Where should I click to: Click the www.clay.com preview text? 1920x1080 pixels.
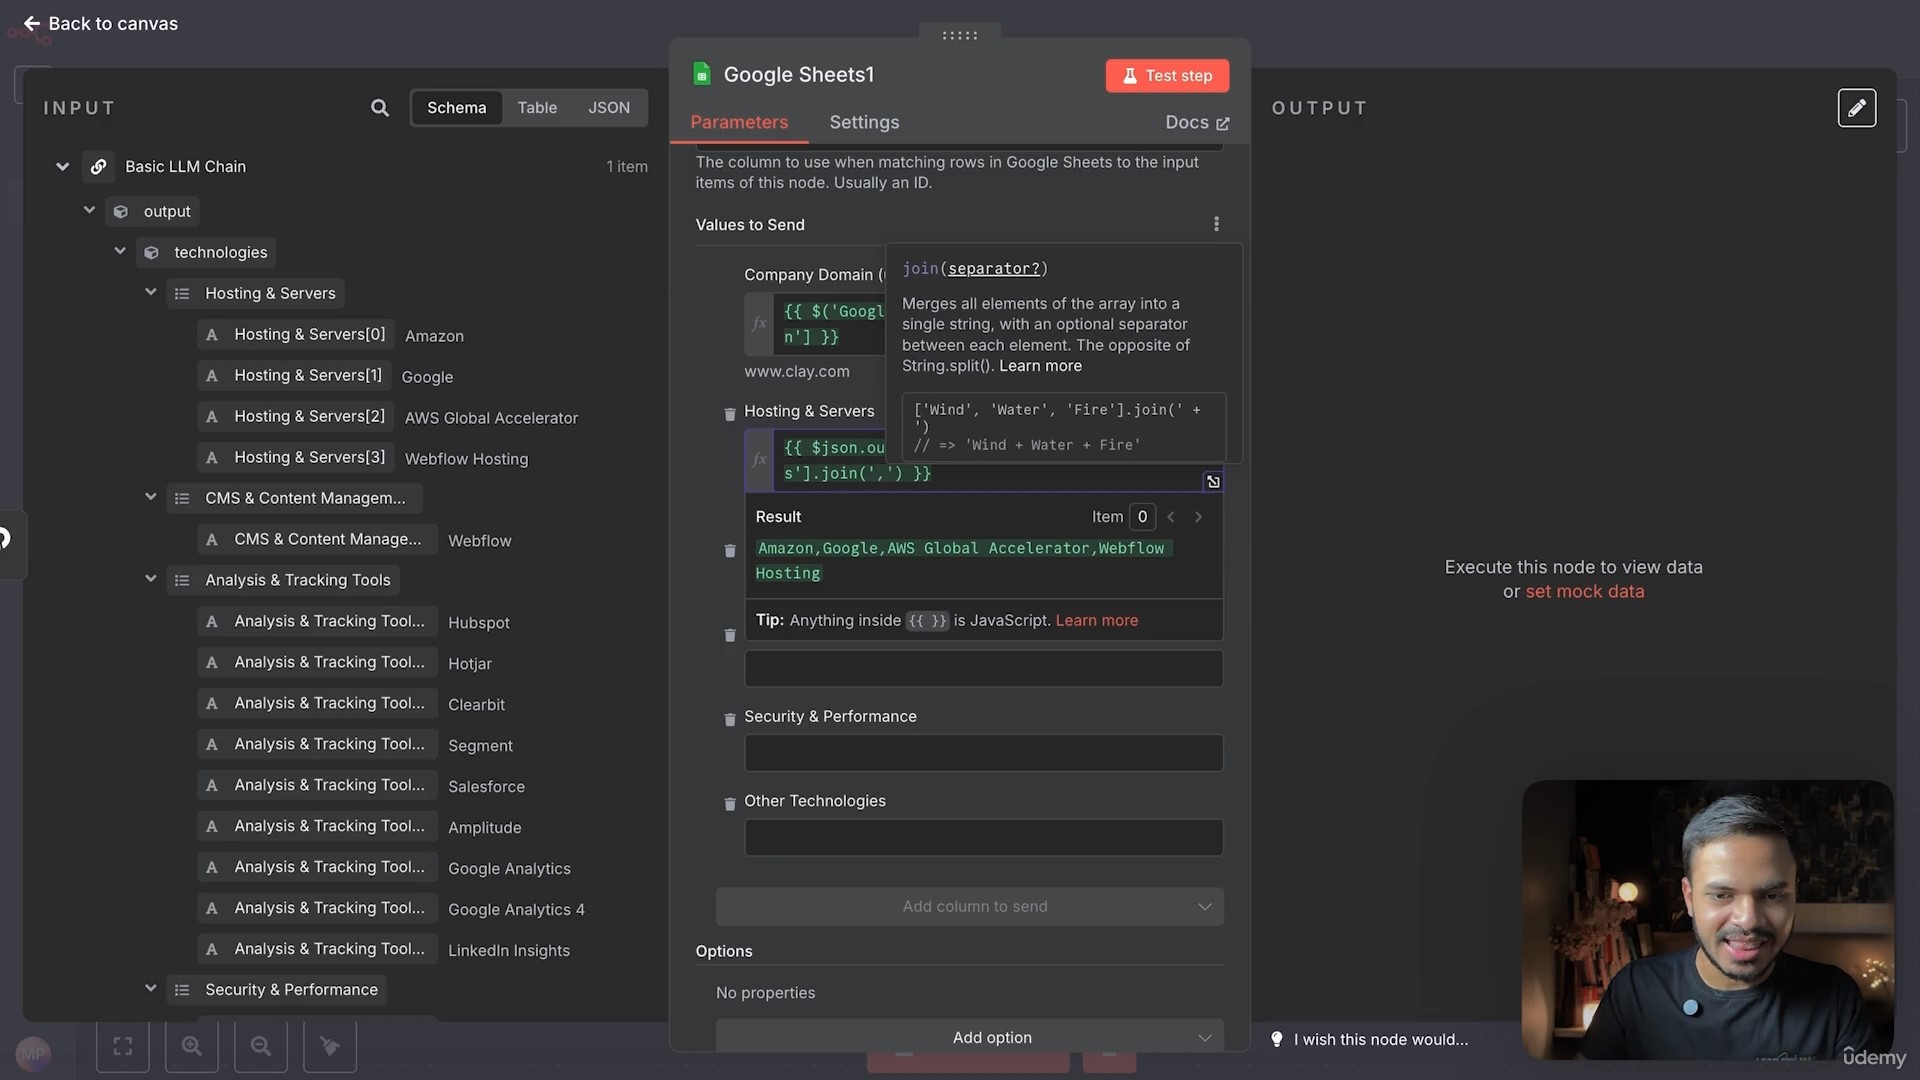796,372
